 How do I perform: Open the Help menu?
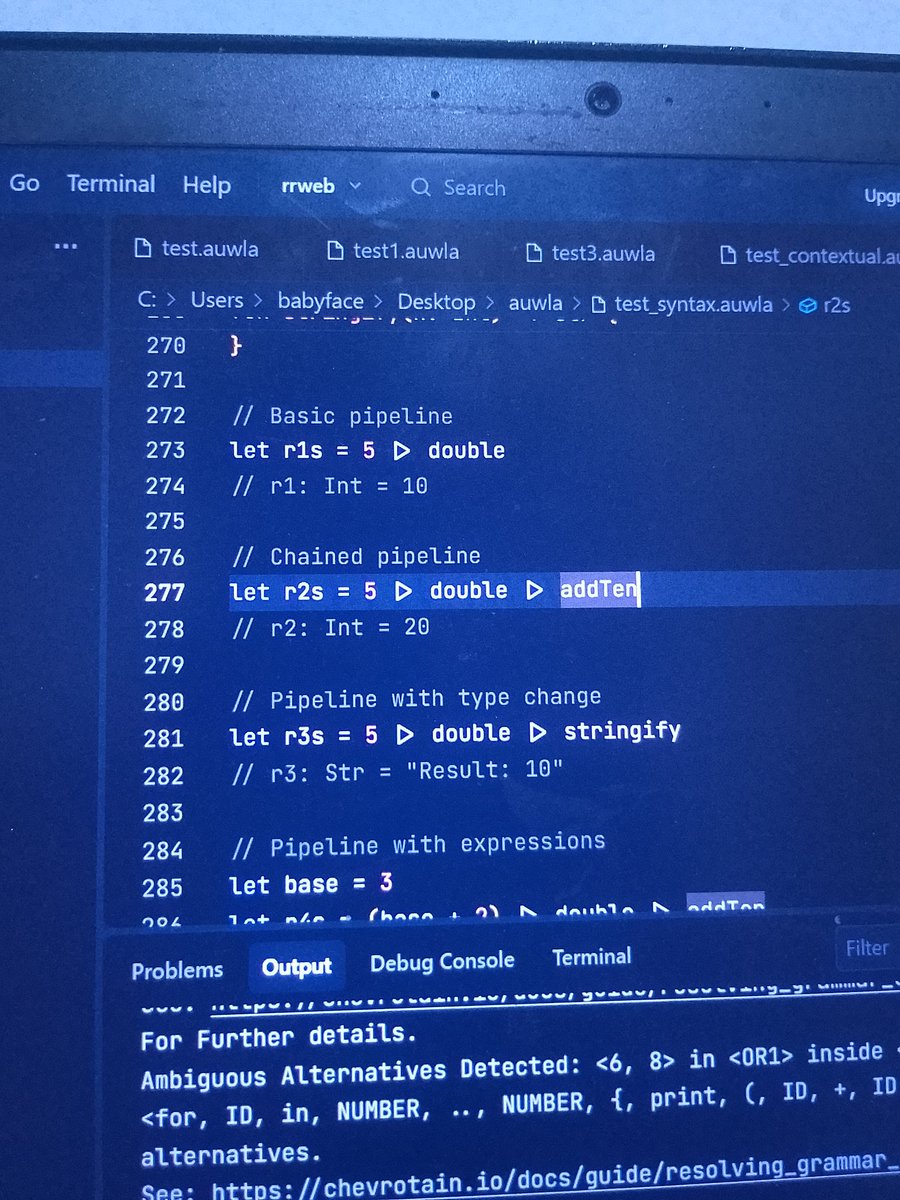click(x=207, y=185)
